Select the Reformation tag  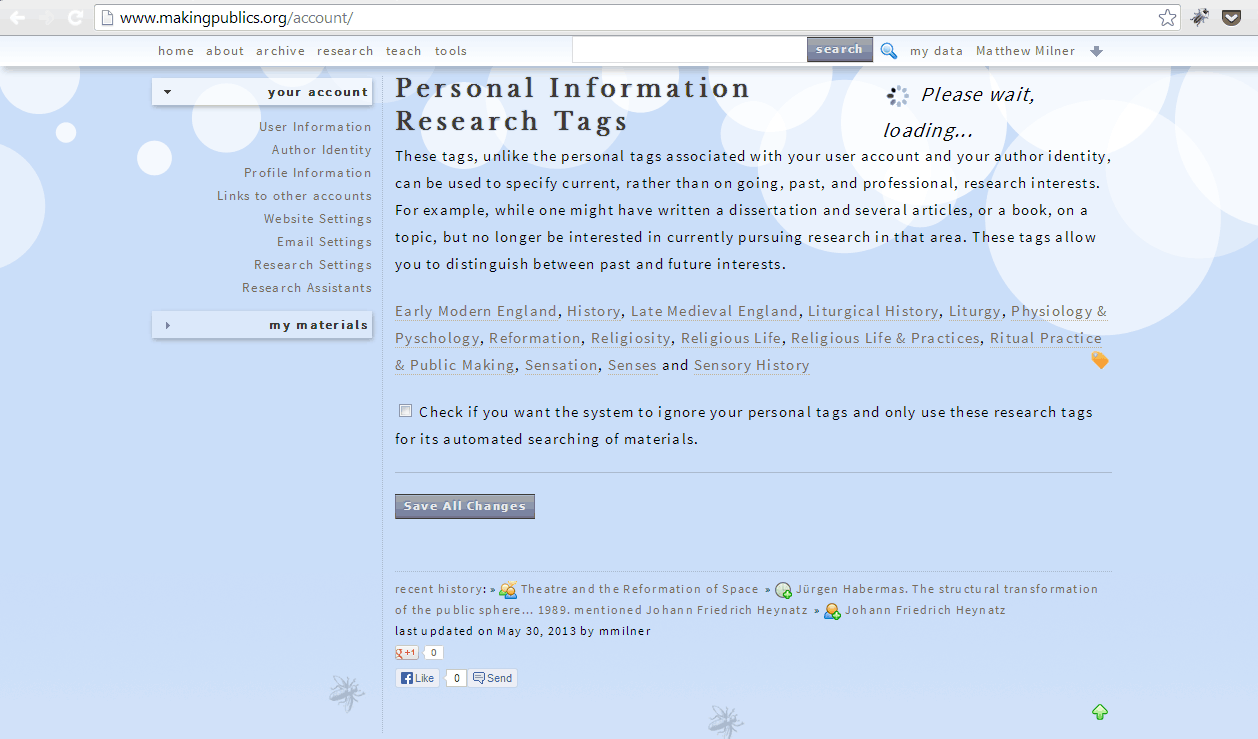535,338
